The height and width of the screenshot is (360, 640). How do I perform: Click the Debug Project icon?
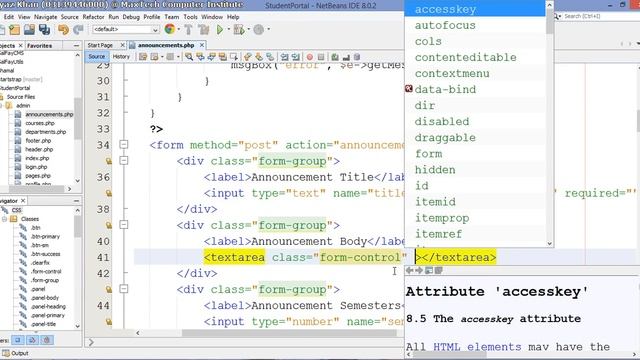click(x=239, y=29)
